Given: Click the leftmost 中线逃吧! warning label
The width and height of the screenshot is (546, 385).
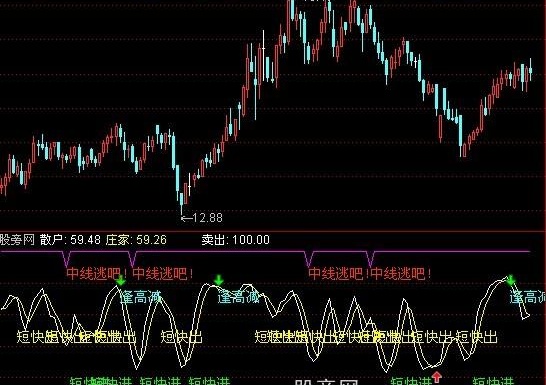Looking at the screenshot, I should tap(96, 274).
